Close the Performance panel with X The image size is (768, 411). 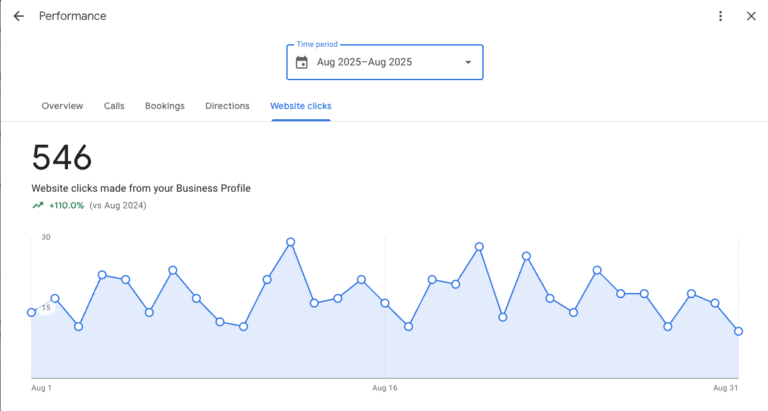751,16
